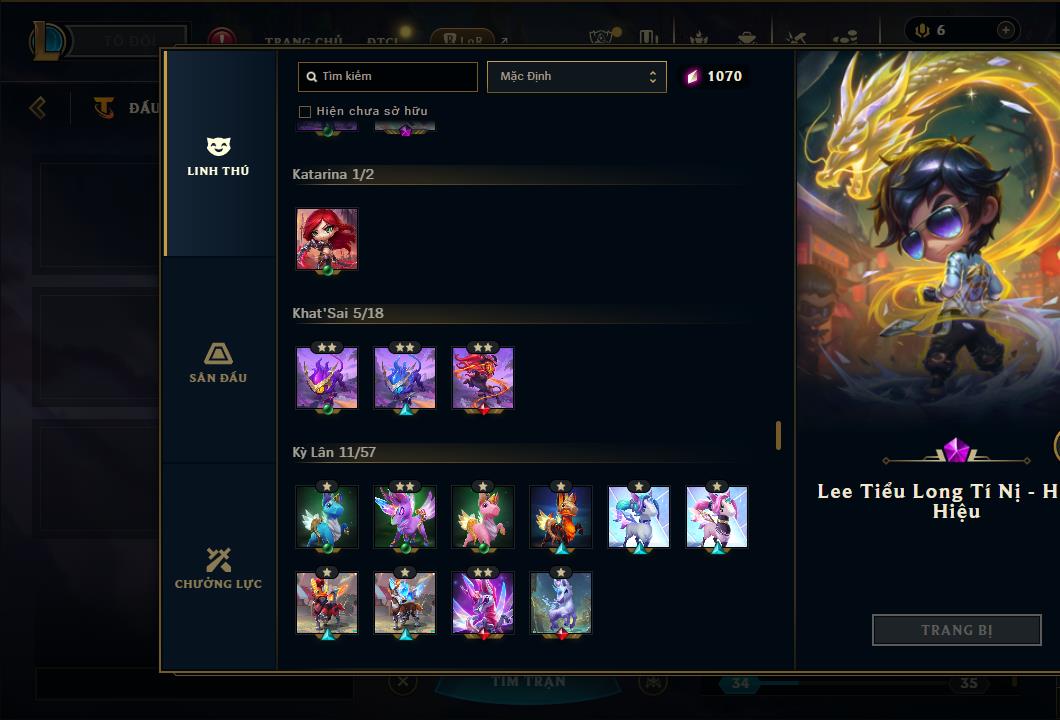Click the plus icon beside currency 6
The width and height of the screenshot is (1060, 720).
click(x=1006, y=30)
